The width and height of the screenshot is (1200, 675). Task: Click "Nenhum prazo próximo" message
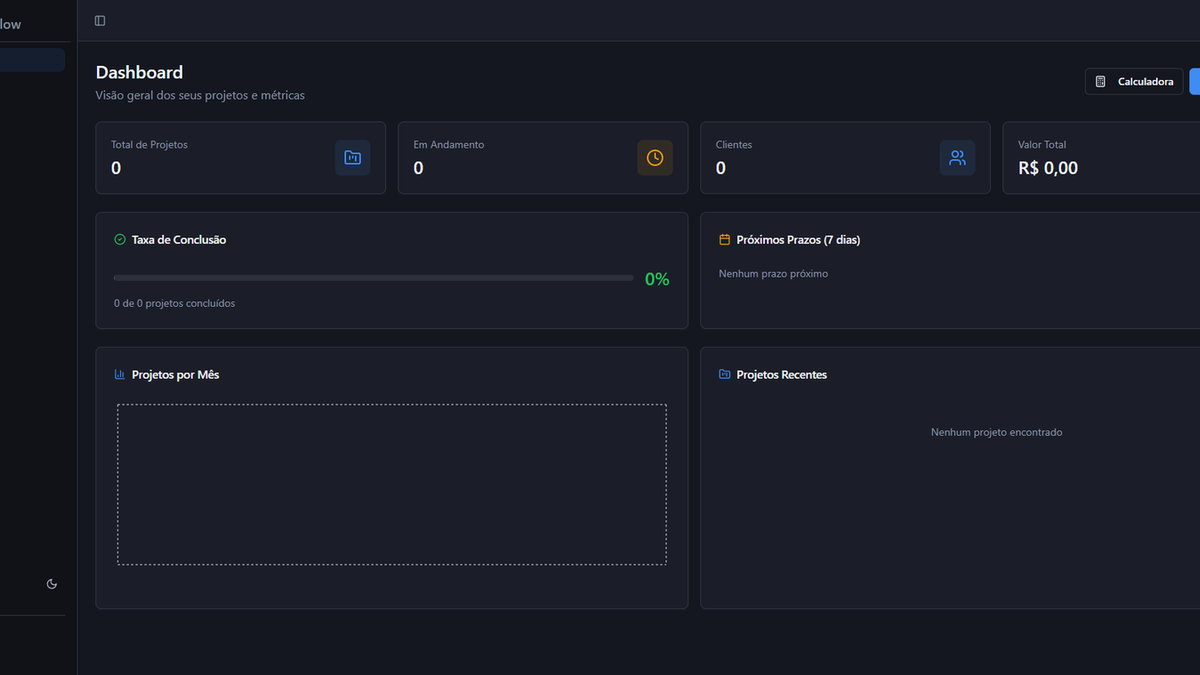(x=773, y=274)
